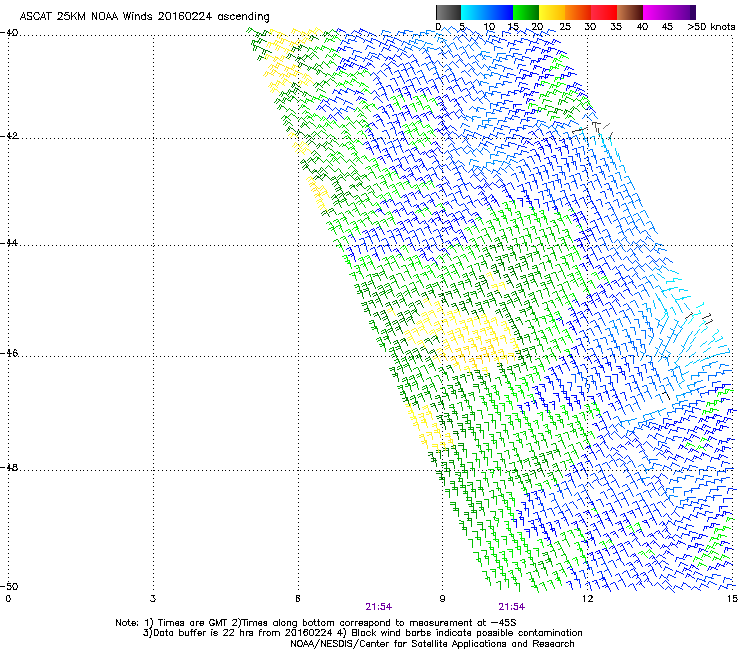Image resolution: width=740 pixels, height=650 pixels.
Task: Click the longitude '6' axis label
Action: [x=298, y=599]
